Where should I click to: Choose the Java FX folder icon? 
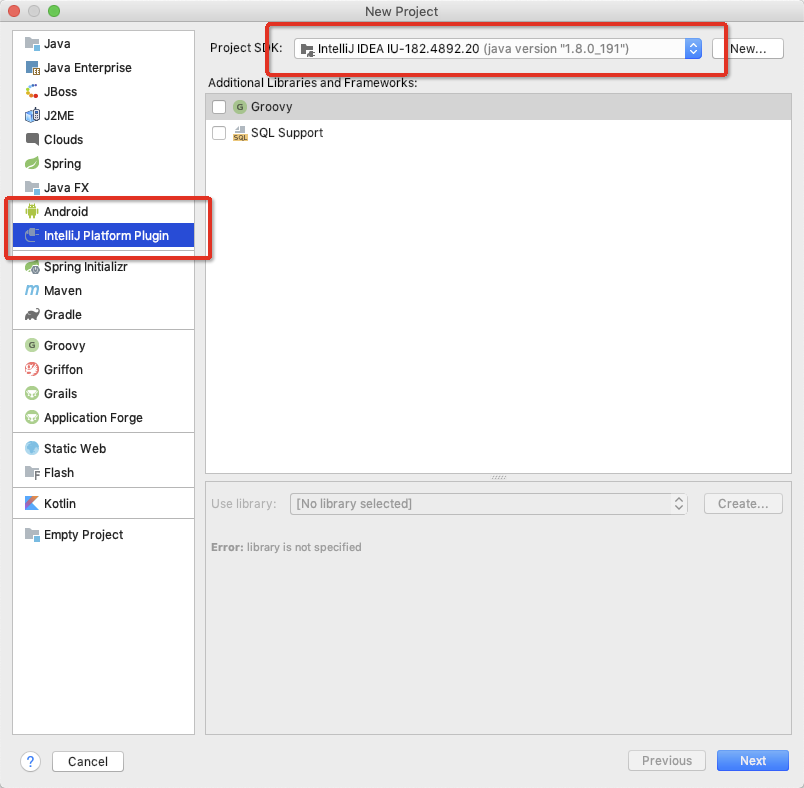point(32,188)
